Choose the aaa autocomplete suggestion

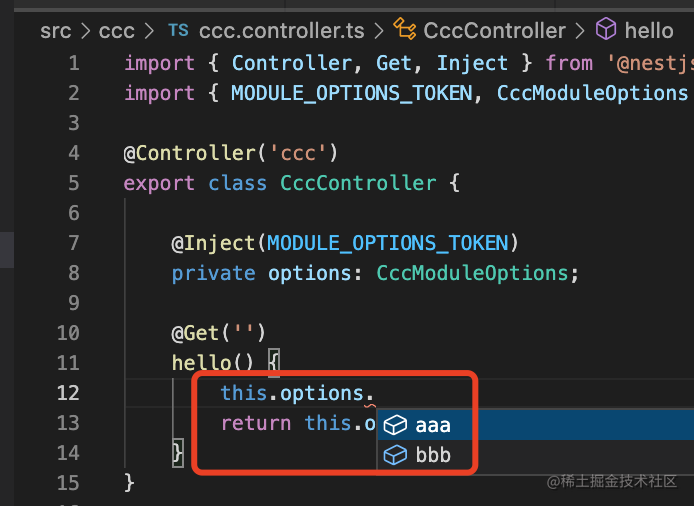click(433, 425)
